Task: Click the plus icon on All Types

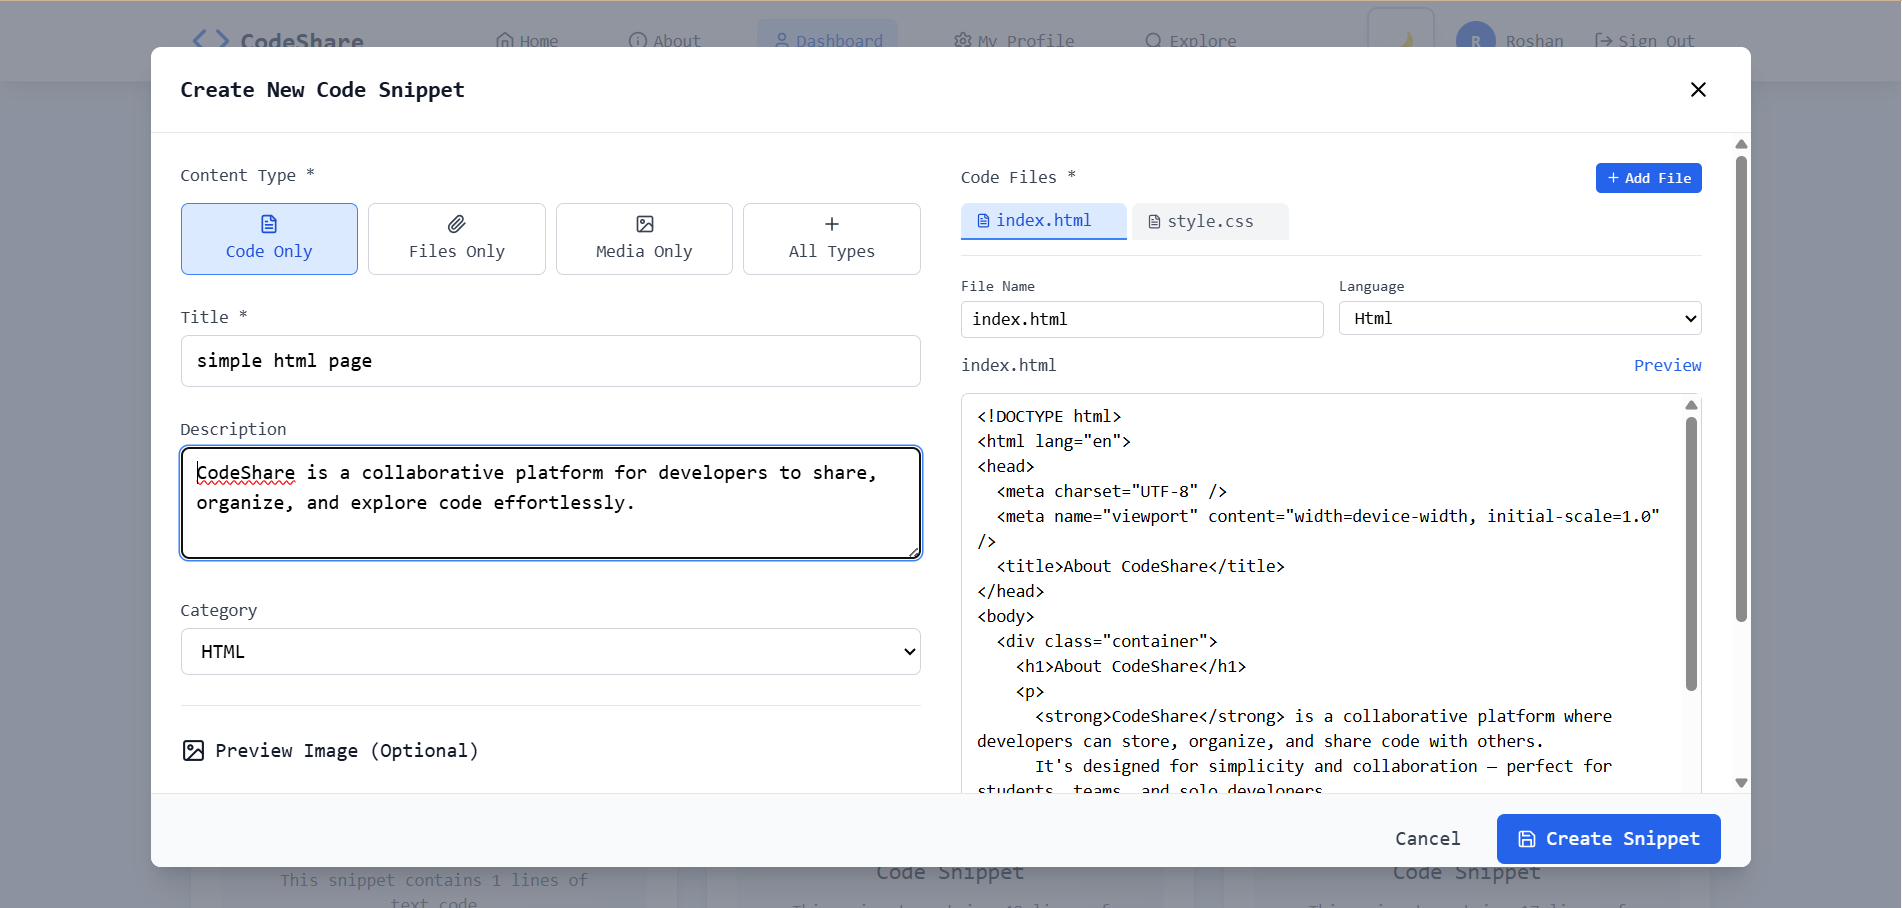Action: (832, 224)
